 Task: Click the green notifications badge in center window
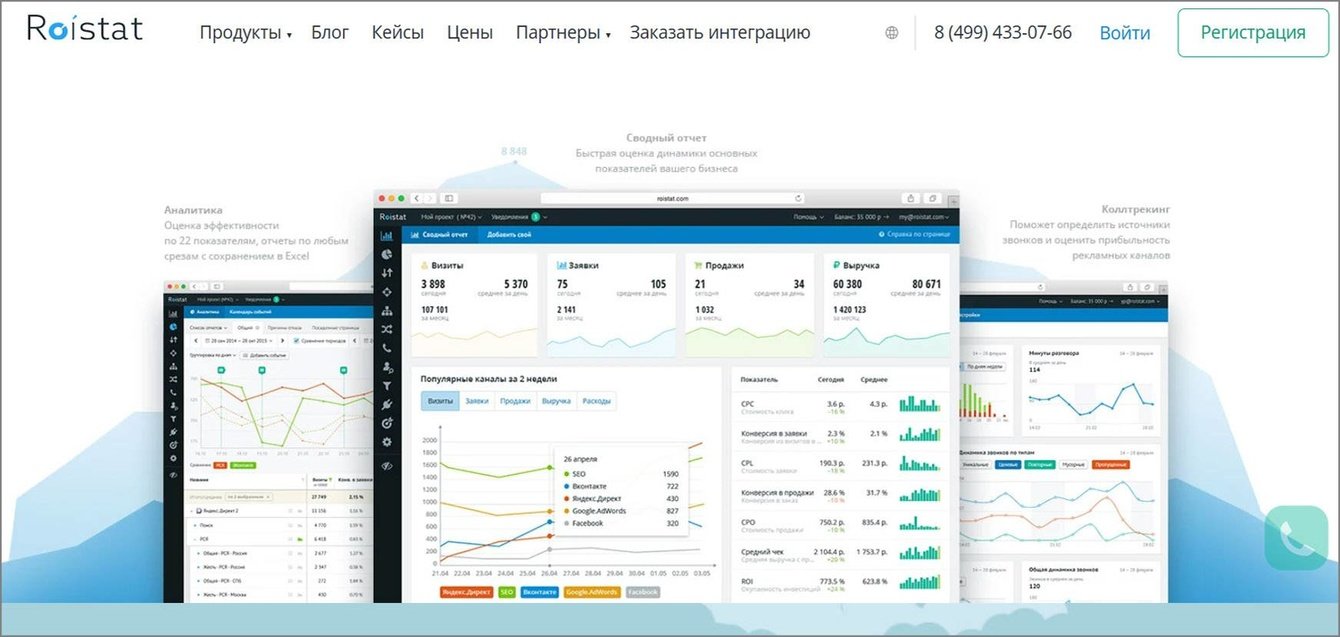pos(535,217)
